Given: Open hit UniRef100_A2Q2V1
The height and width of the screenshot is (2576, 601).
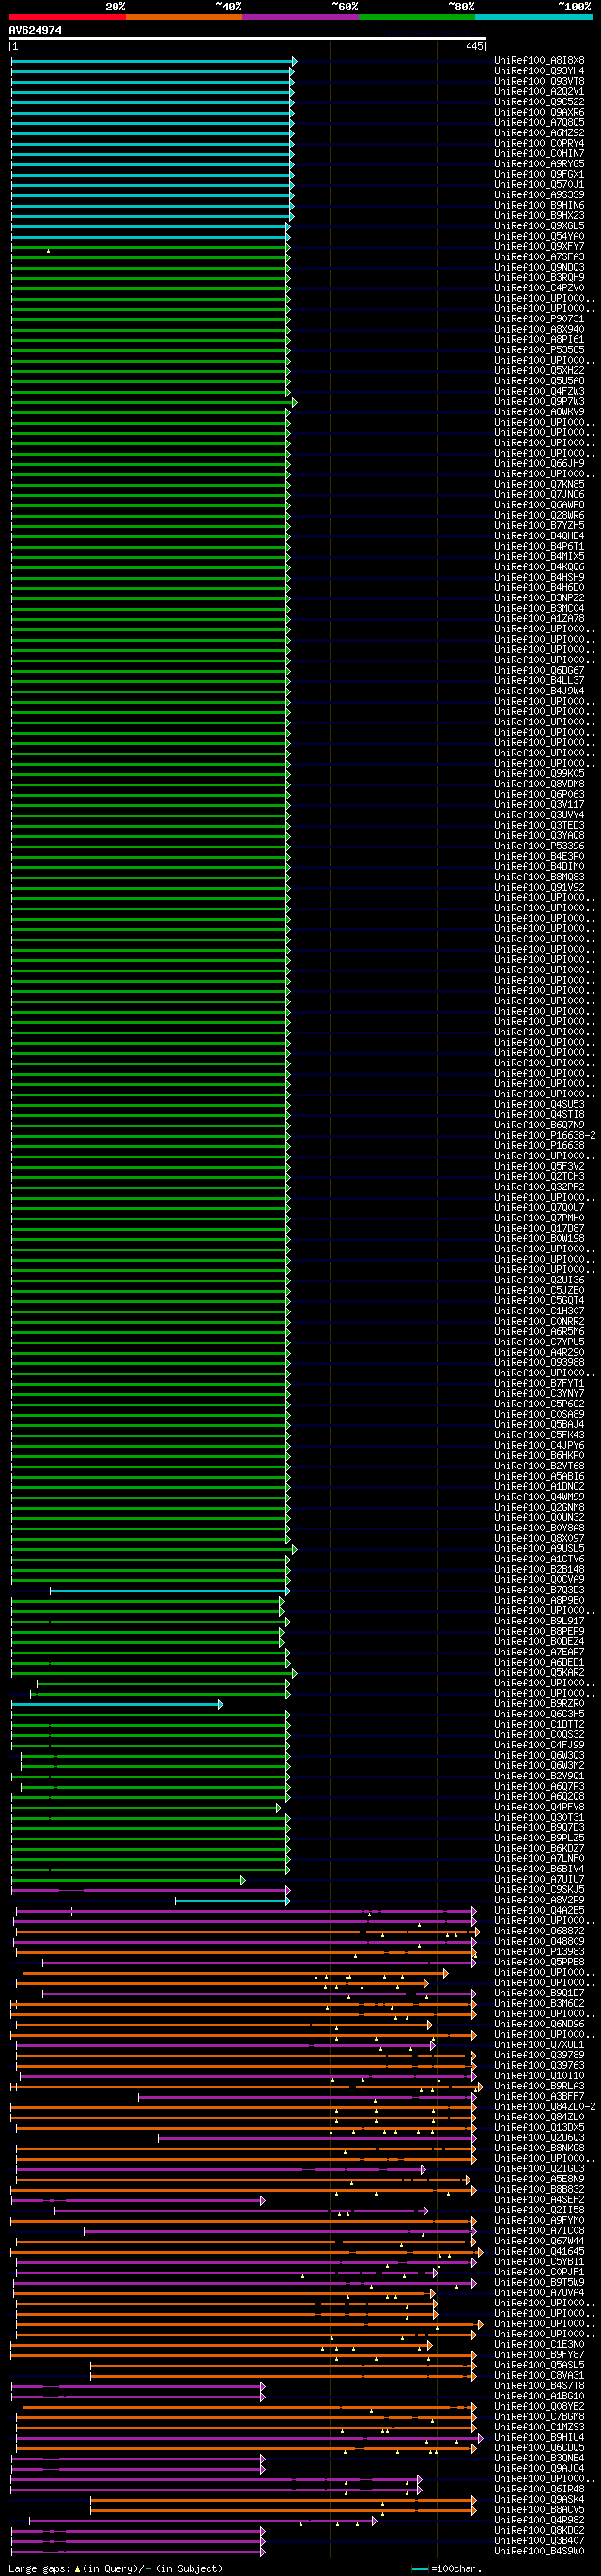Looking at the screenshot, I should coord(539,92).
